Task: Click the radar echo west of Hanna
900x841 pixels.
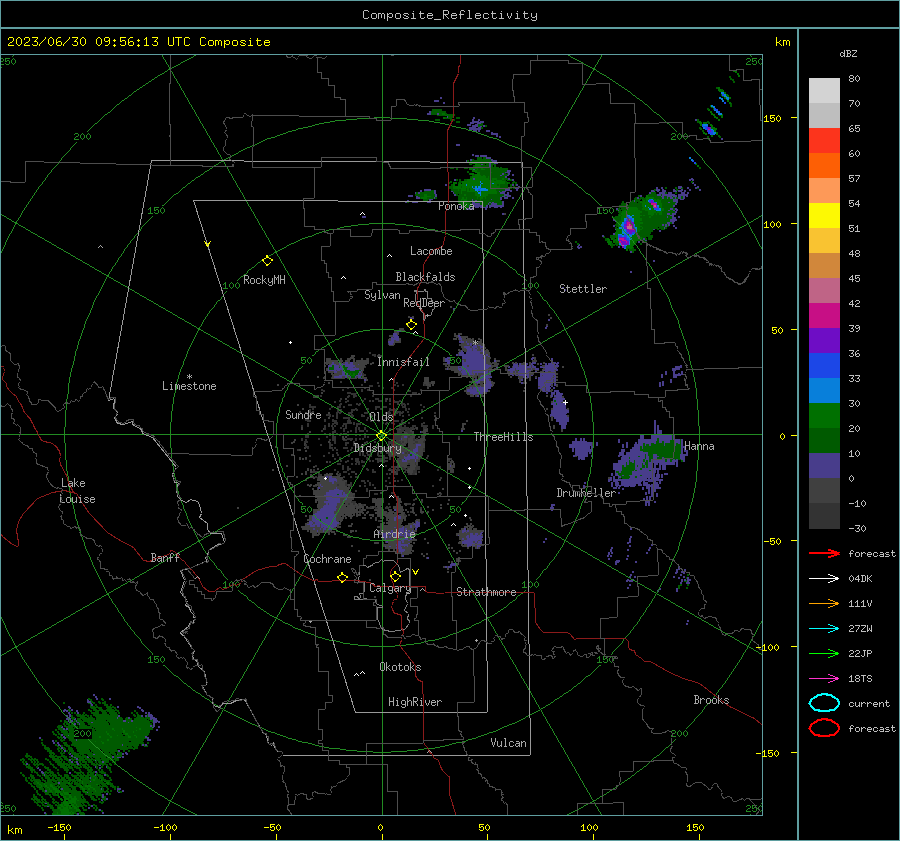Action: click(649, 461)
